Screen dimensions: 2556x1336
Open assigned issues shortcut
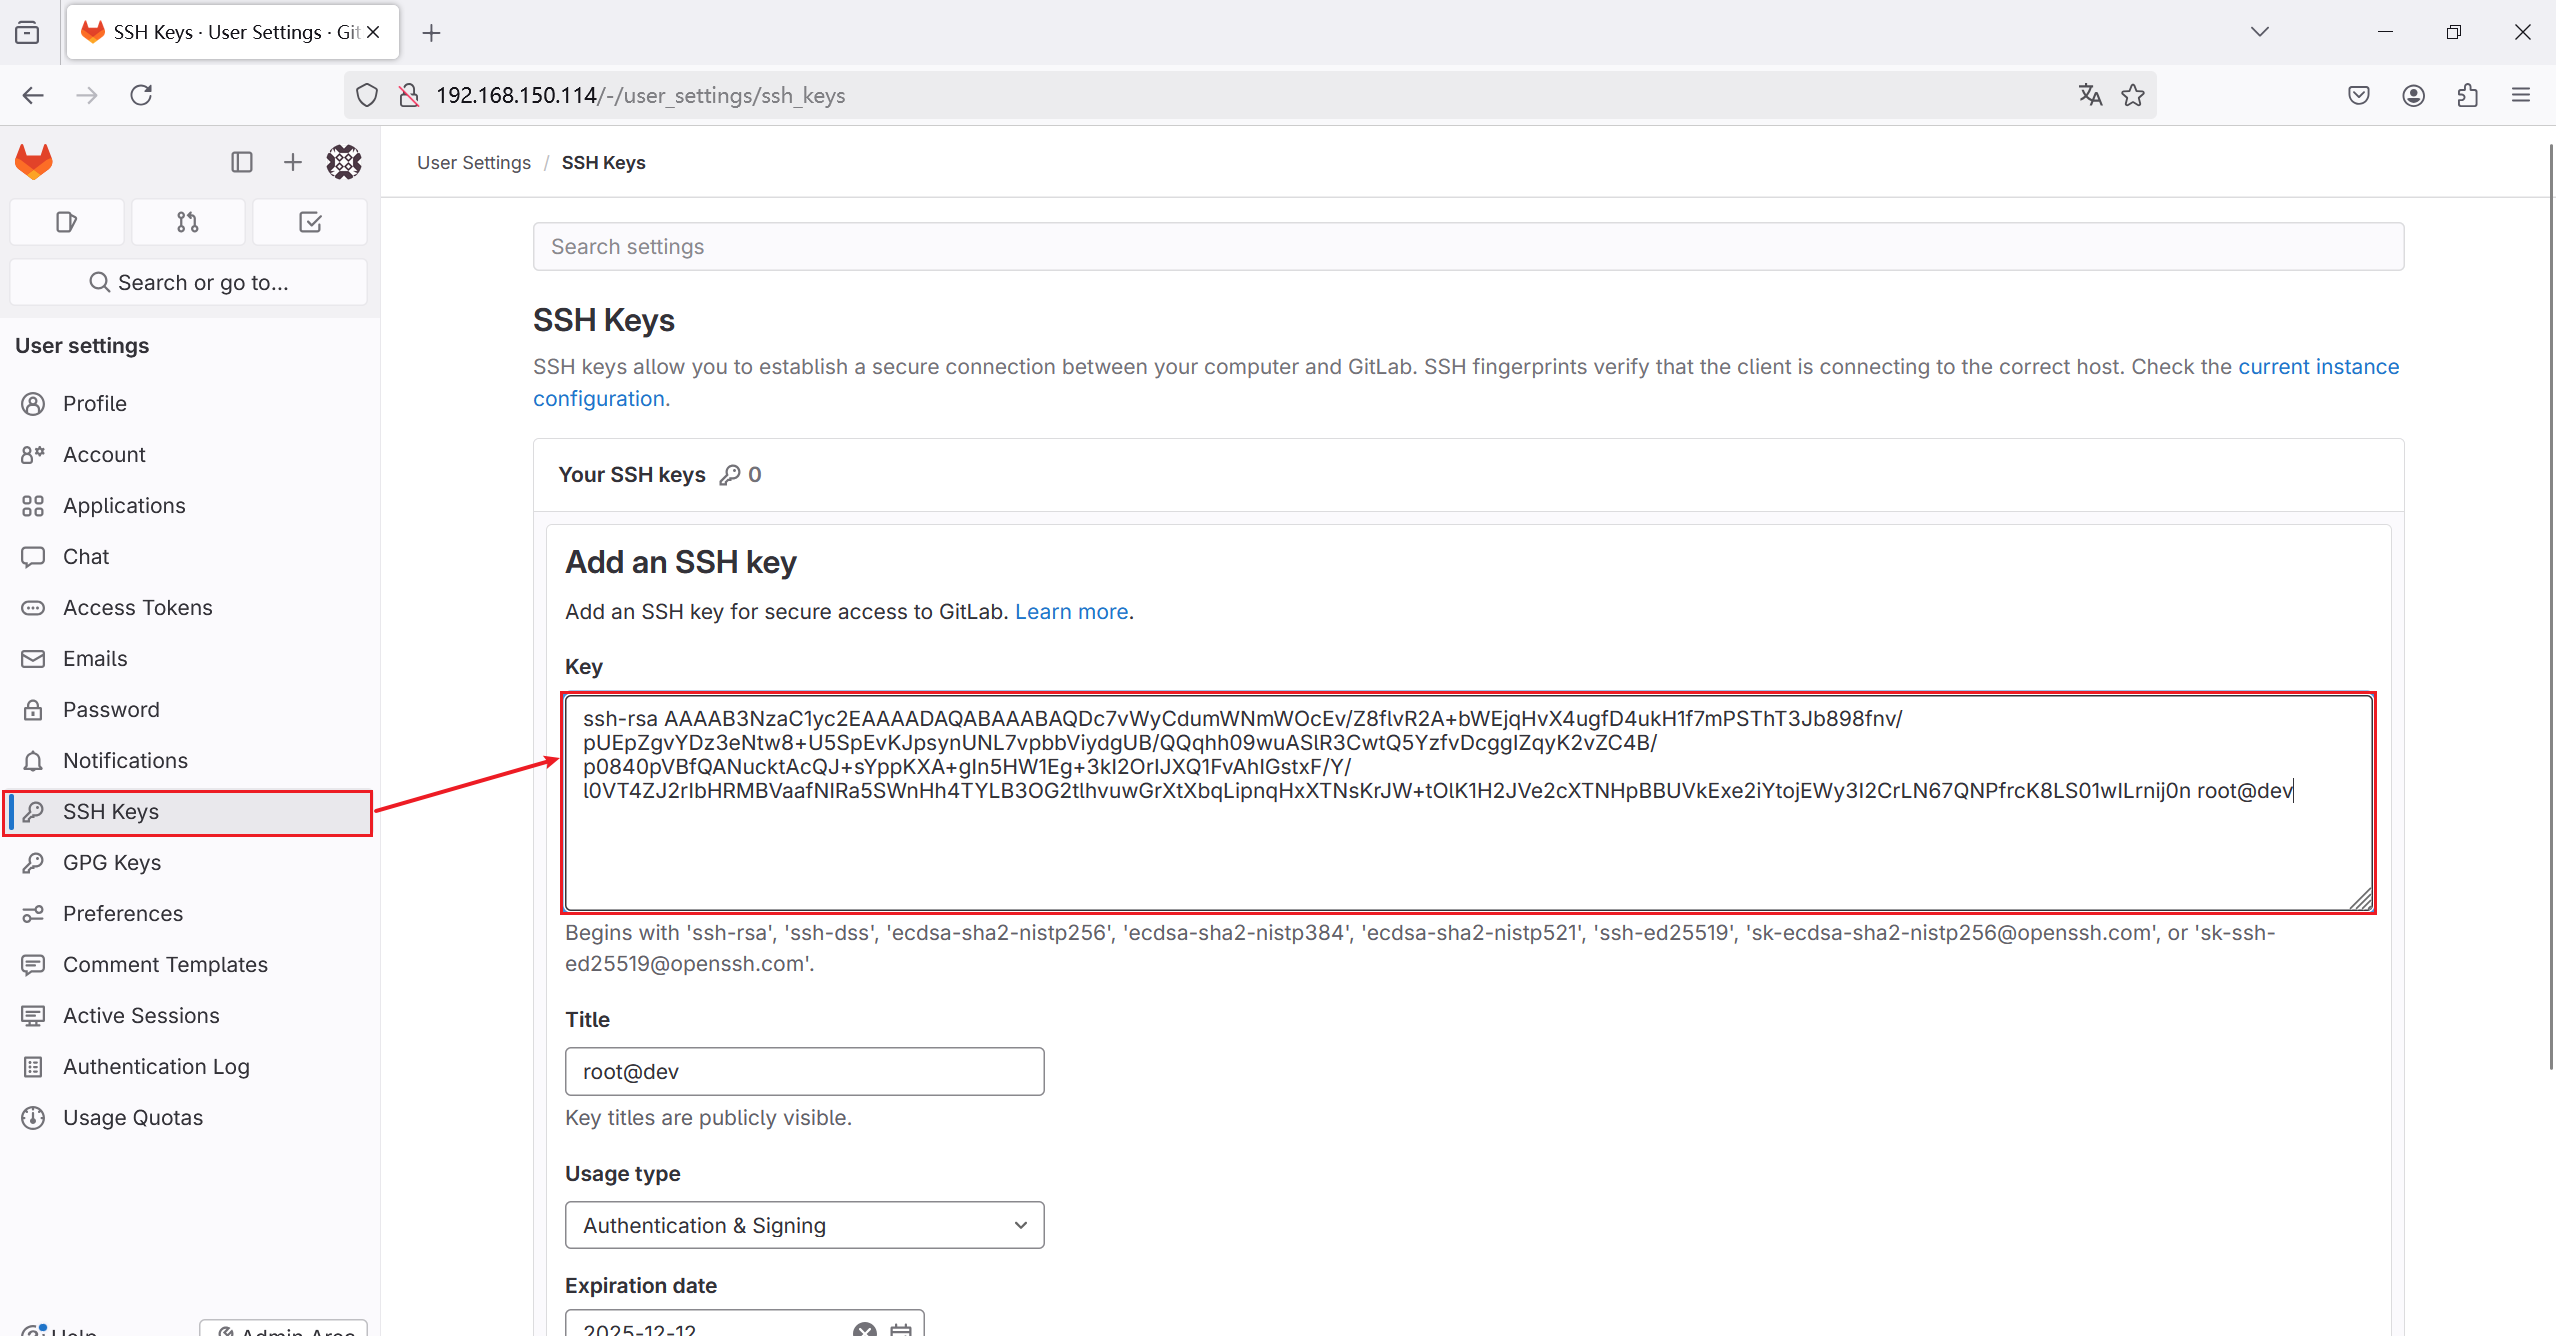point(67,222)
